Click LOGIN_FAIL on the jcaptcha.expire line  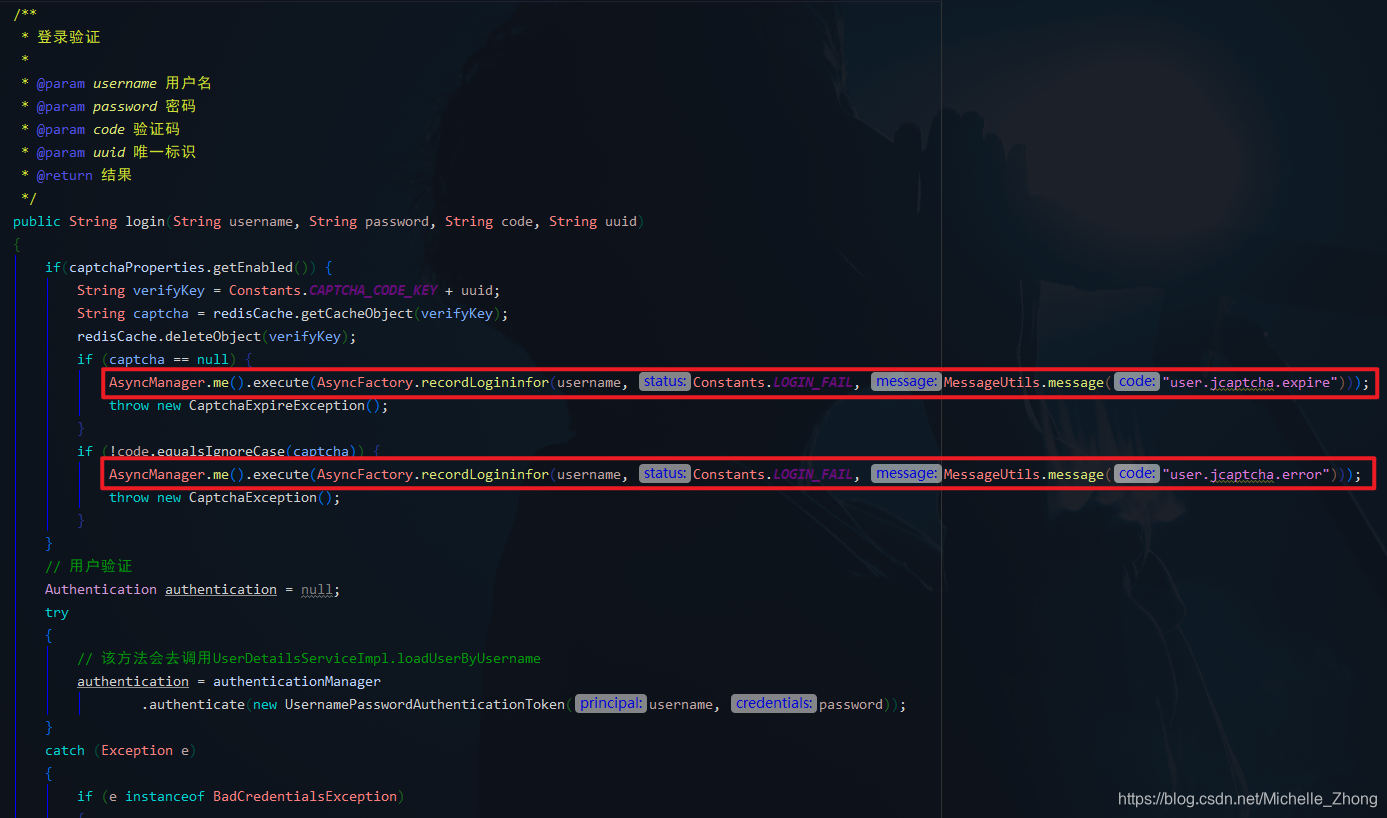813,382
